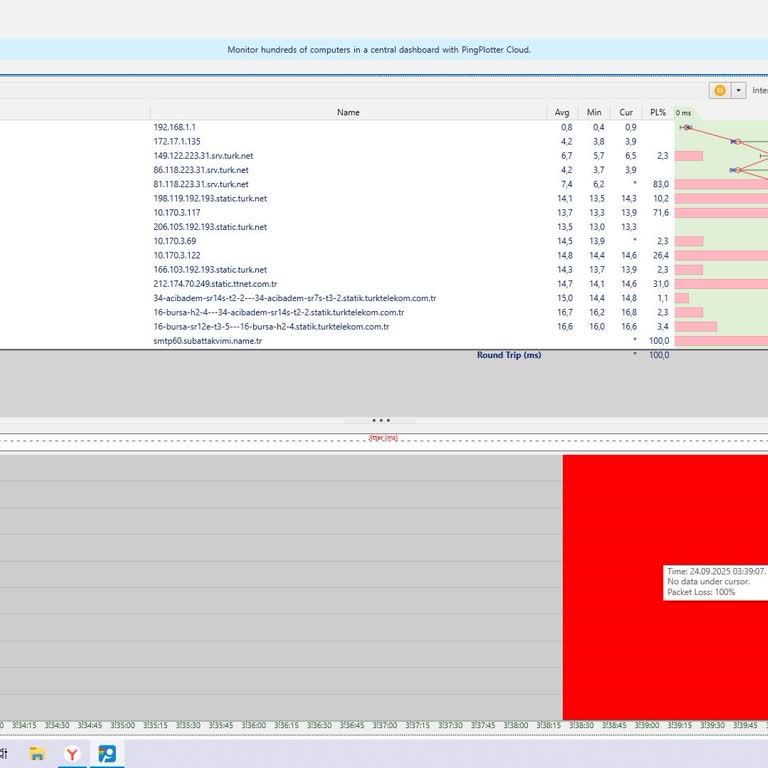768x768 pixels.
Task: Open the dropdown arrow beside pause button
Action: [x=739, y=90]
